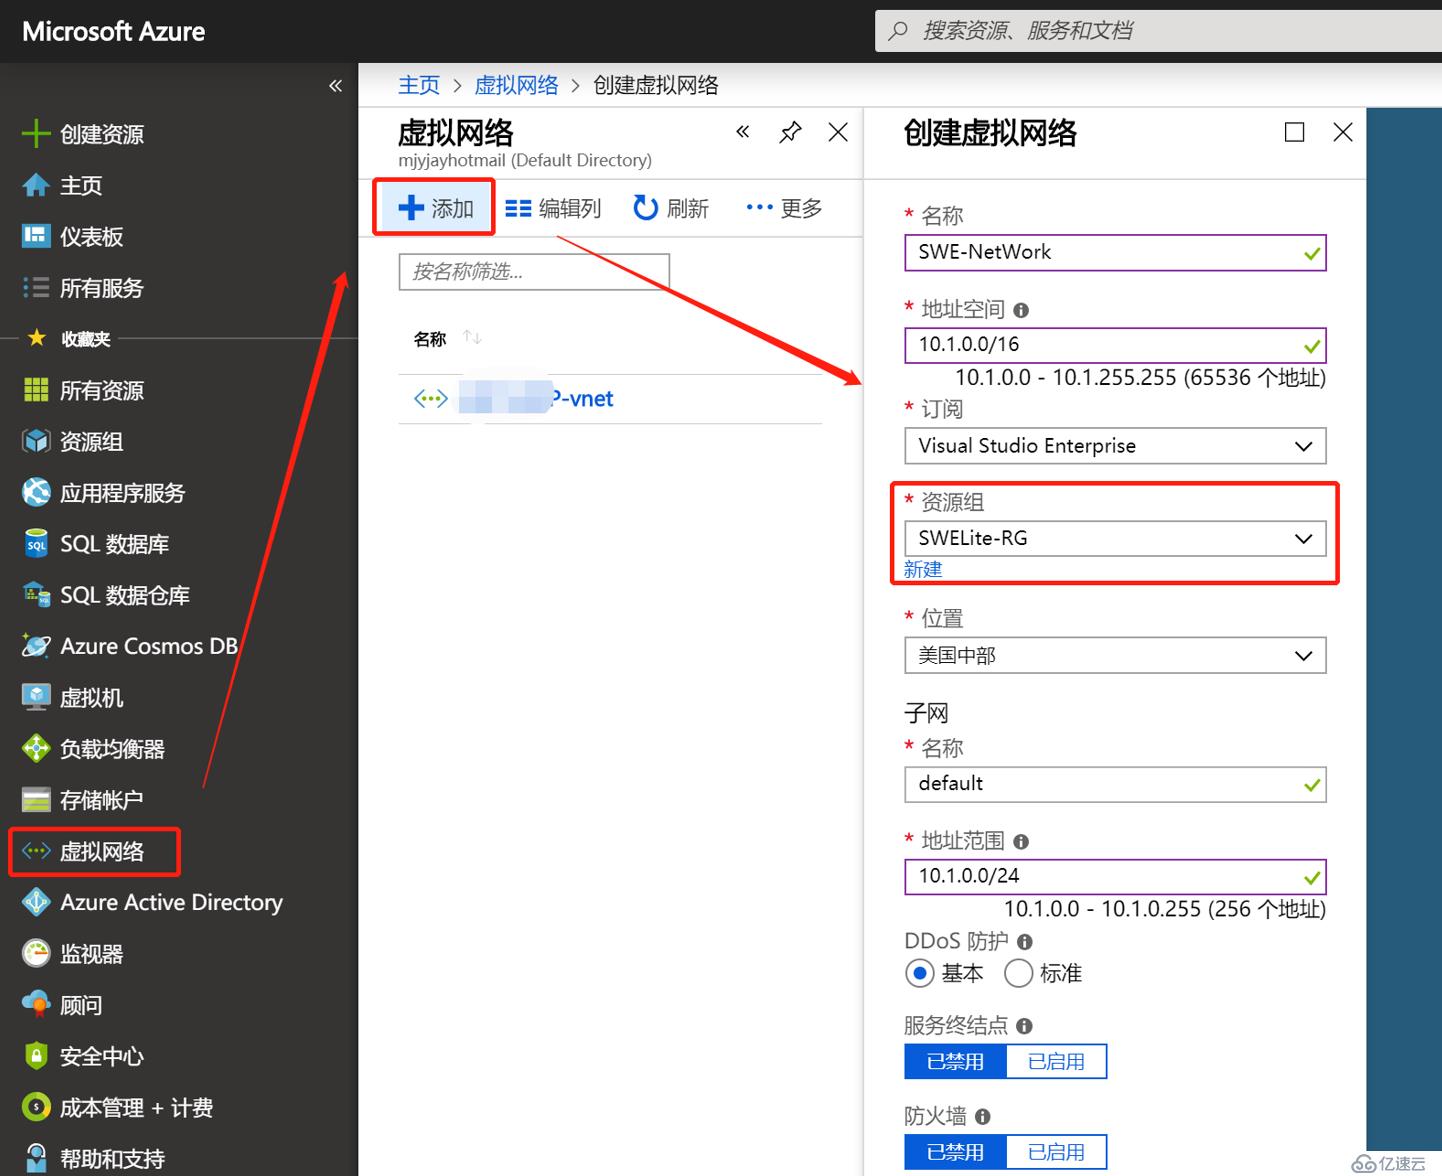Viewport: 1442px width, 1176px height.
Task: Click the green plus Create resource icon
Action: 36,134
